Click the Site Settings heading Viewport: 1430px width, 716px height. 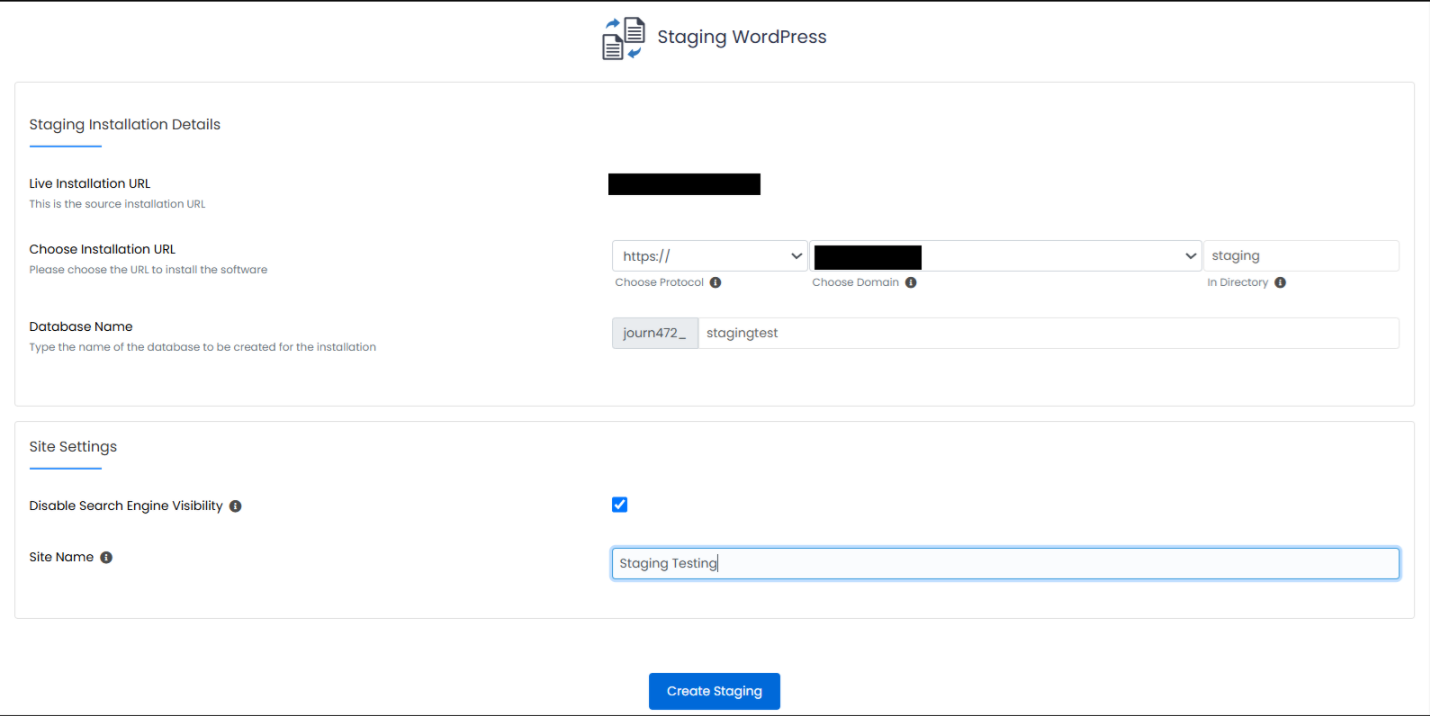tap(73, 447)
